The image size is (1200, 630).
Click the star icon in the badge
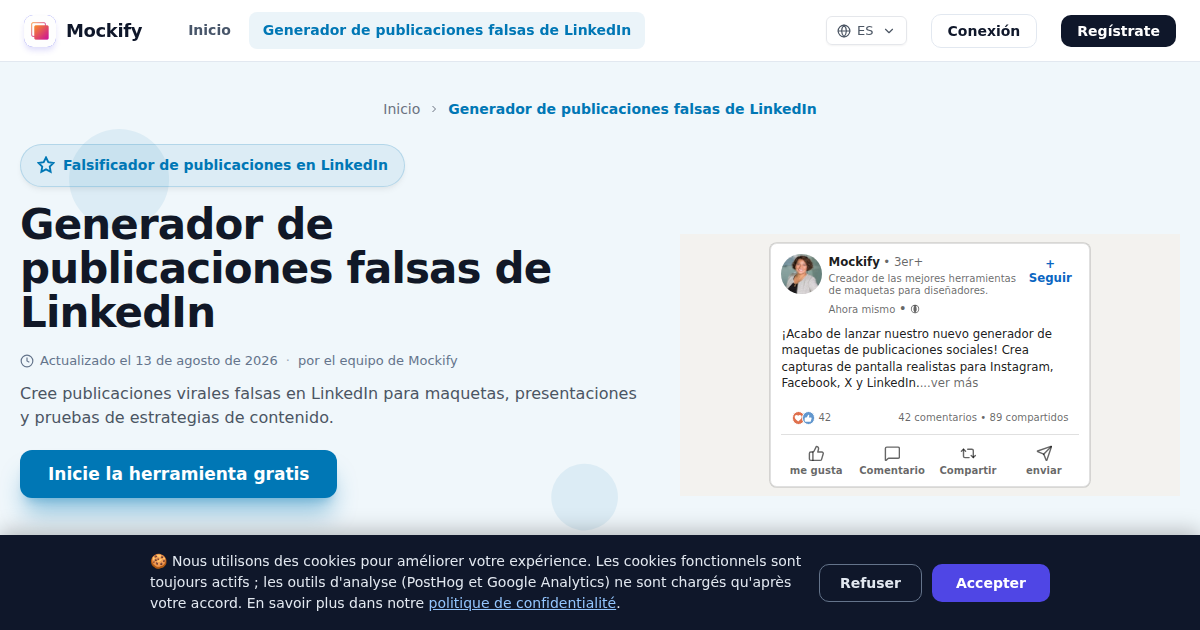coord(46,165)
